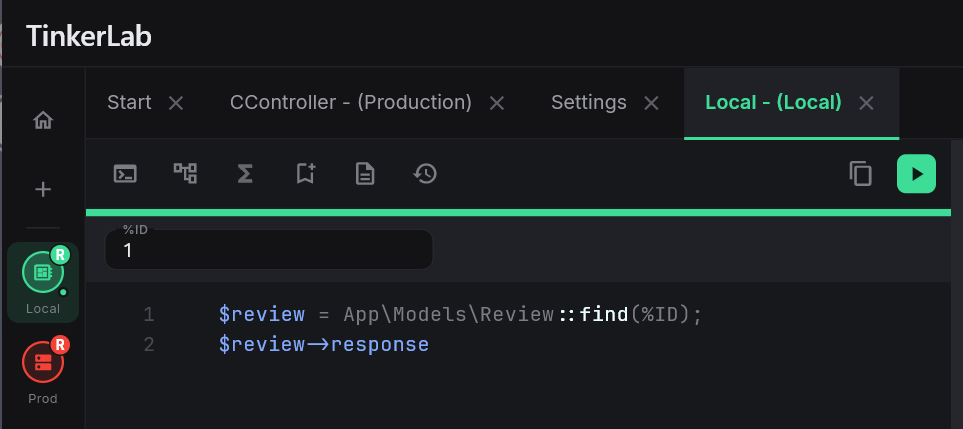Add a bookmark snippet icon

(305, 174)
